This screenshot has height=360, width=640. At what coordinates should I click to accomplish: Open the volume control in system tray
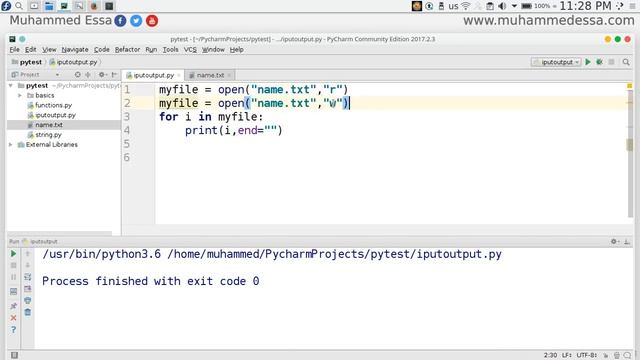(502, 6)
